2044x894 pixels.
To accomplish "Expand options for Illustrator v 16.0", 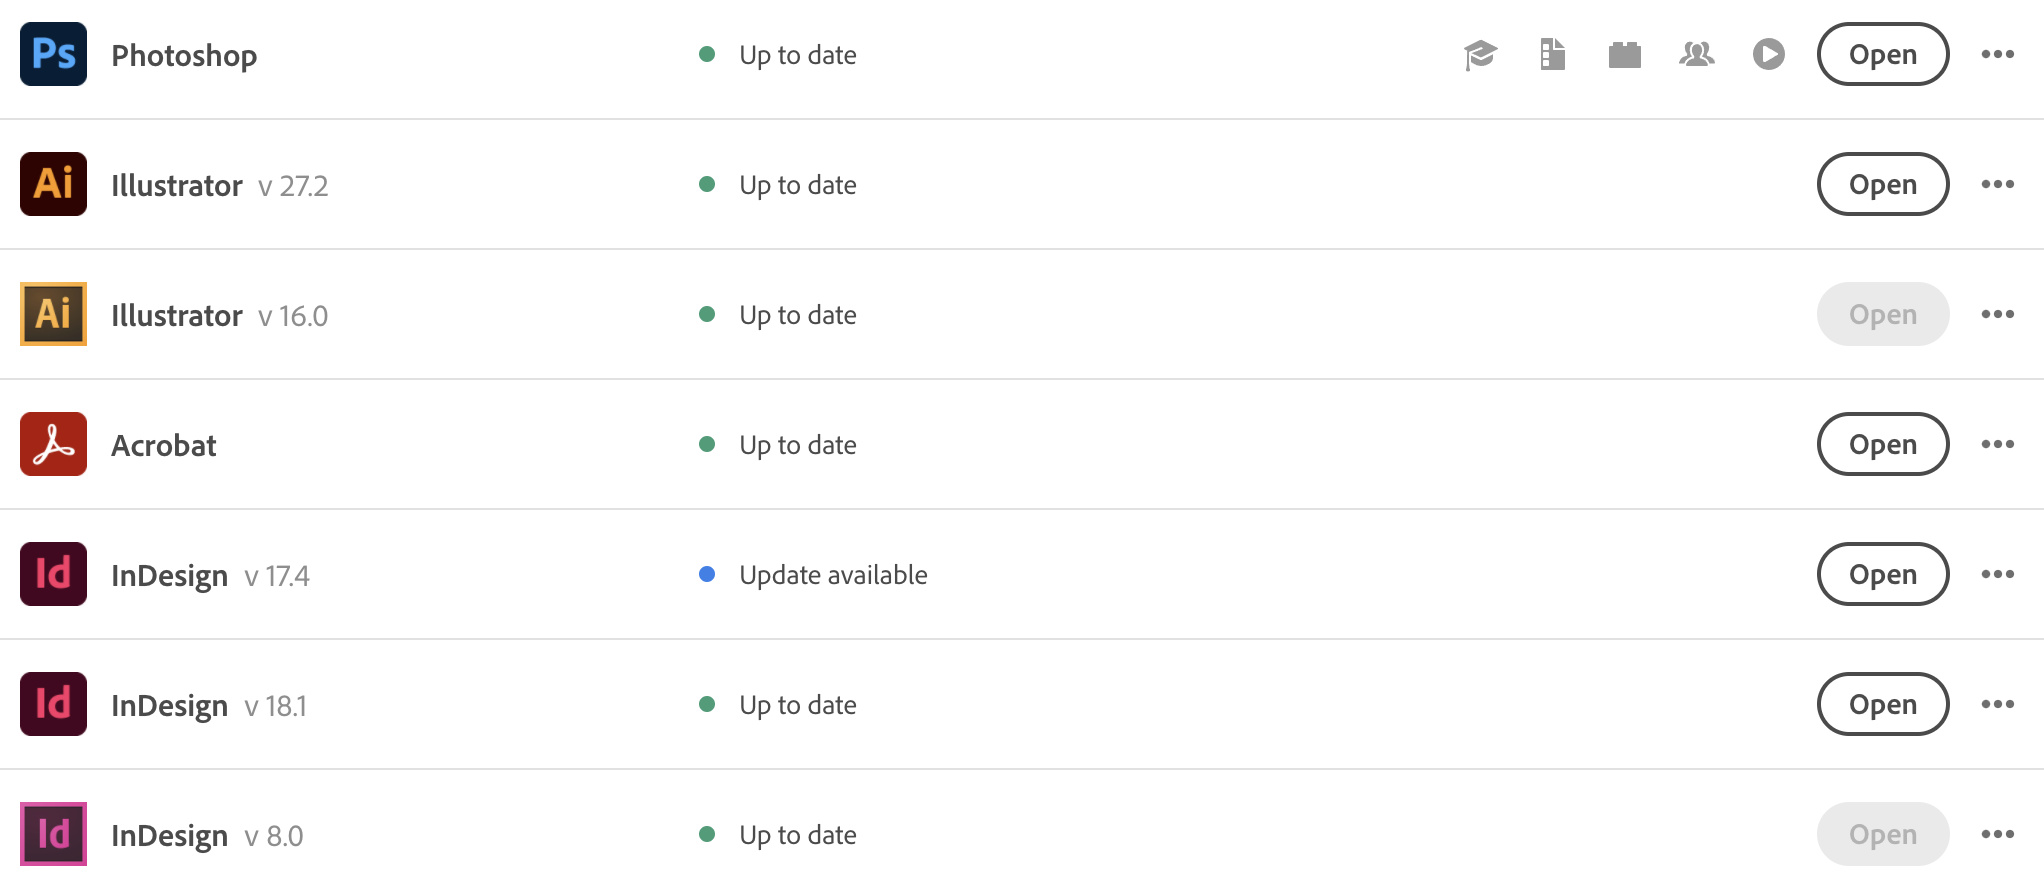I will pyautogui.click(x=1998, y=314).
